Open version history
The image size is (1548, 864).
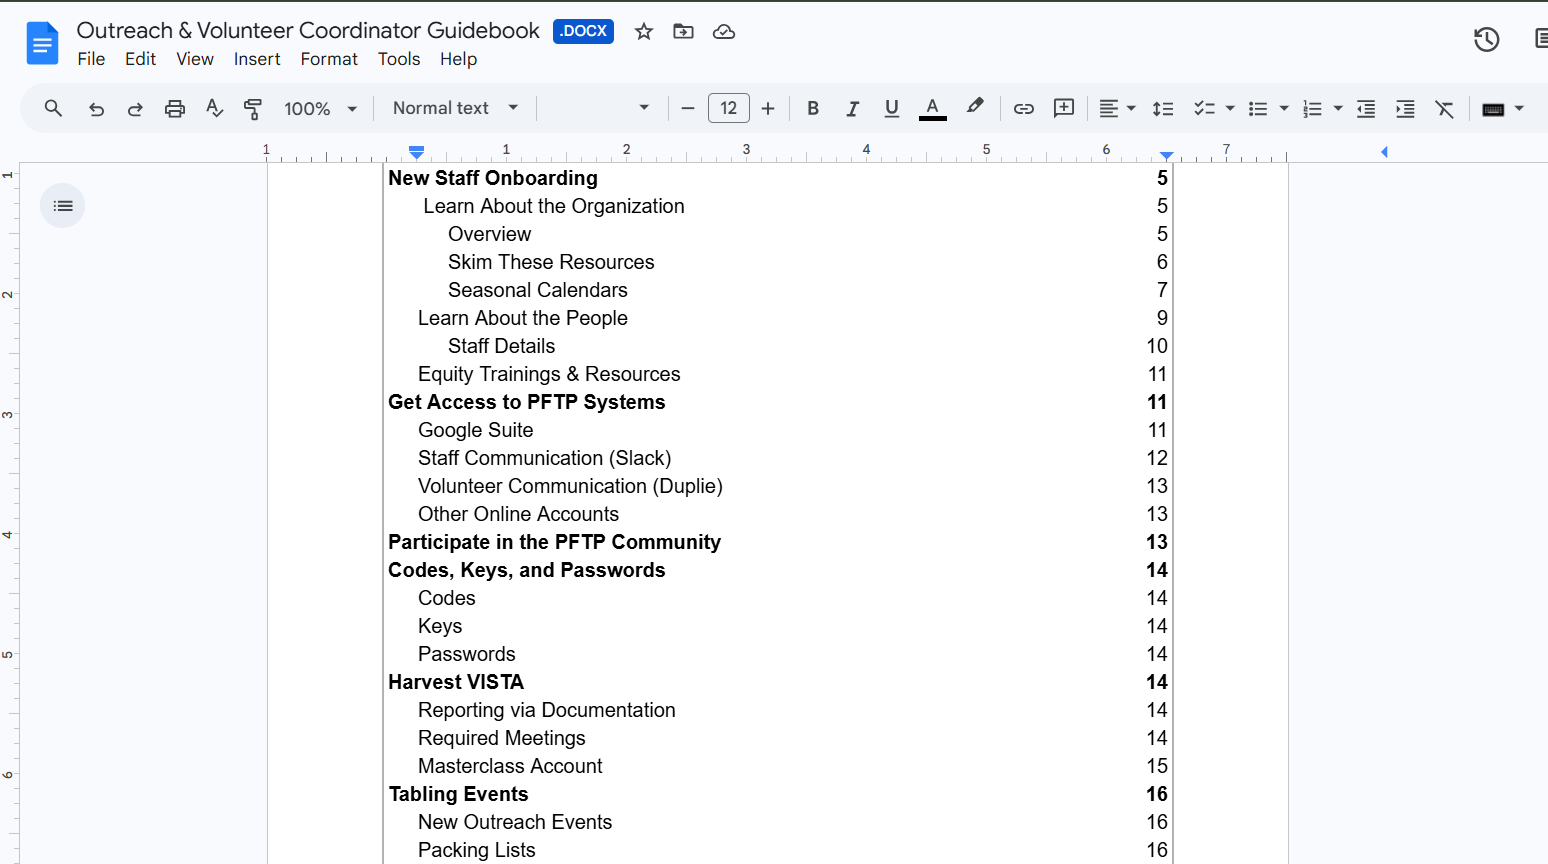(1486, 39)
